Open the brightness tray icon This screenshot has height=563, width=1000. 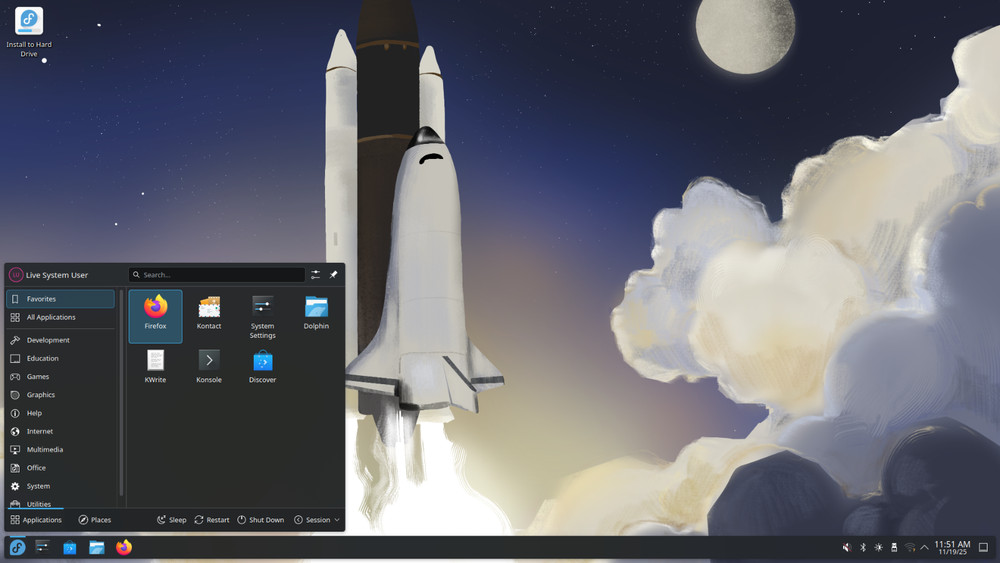(x=878, y=547)
